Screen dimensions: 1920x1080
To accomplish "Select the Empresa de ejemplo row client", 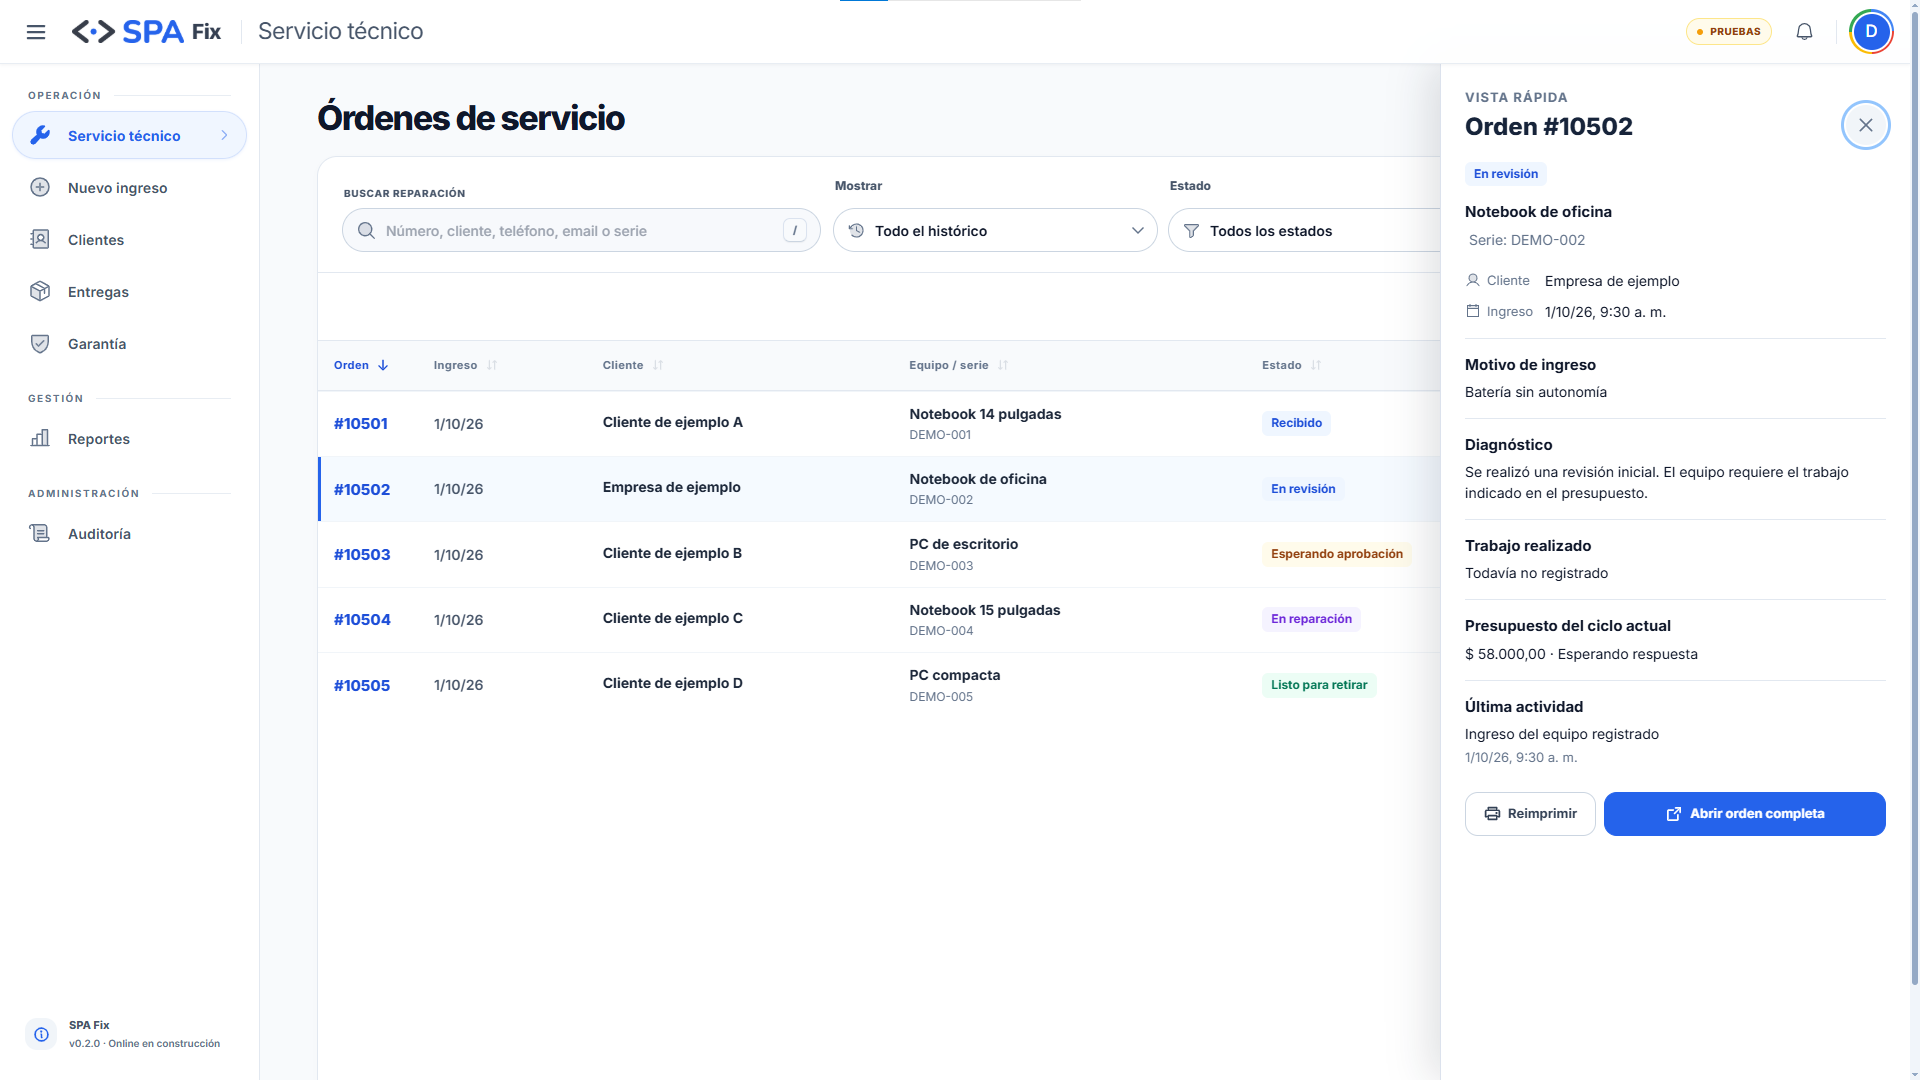I will pyautogui.click(x=671, y=487).
